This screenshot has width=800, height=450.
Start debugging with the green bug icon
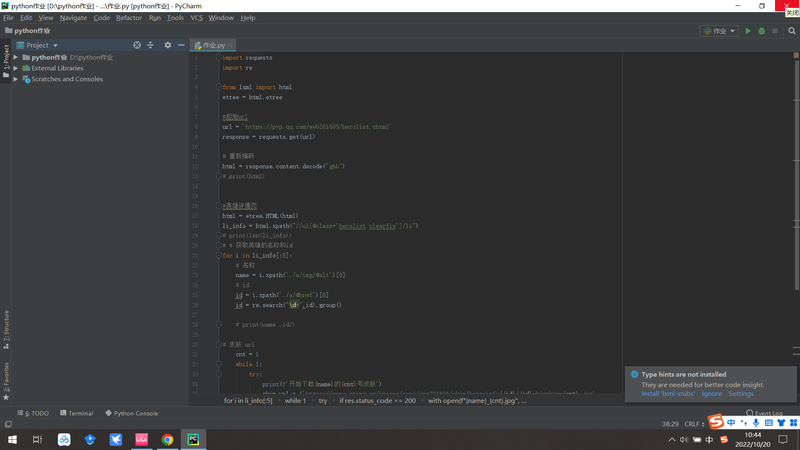click(762, 31)
